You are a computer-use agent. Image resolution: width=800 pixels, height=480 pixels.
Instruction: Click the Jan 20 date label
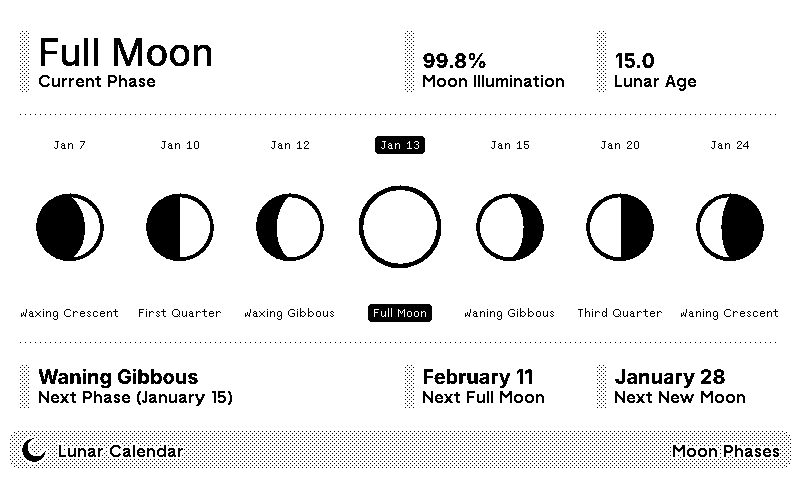click(x=620, y=145)
